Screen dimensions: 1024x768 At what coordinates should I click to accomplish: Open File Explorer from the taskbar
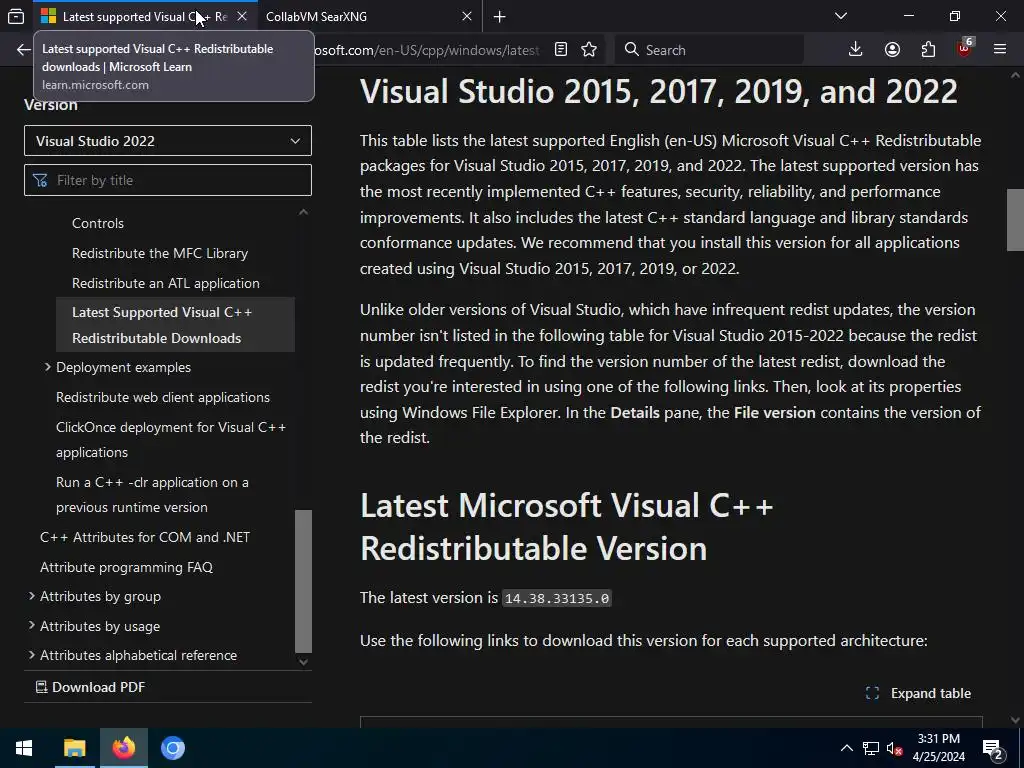tap(74, 748)
